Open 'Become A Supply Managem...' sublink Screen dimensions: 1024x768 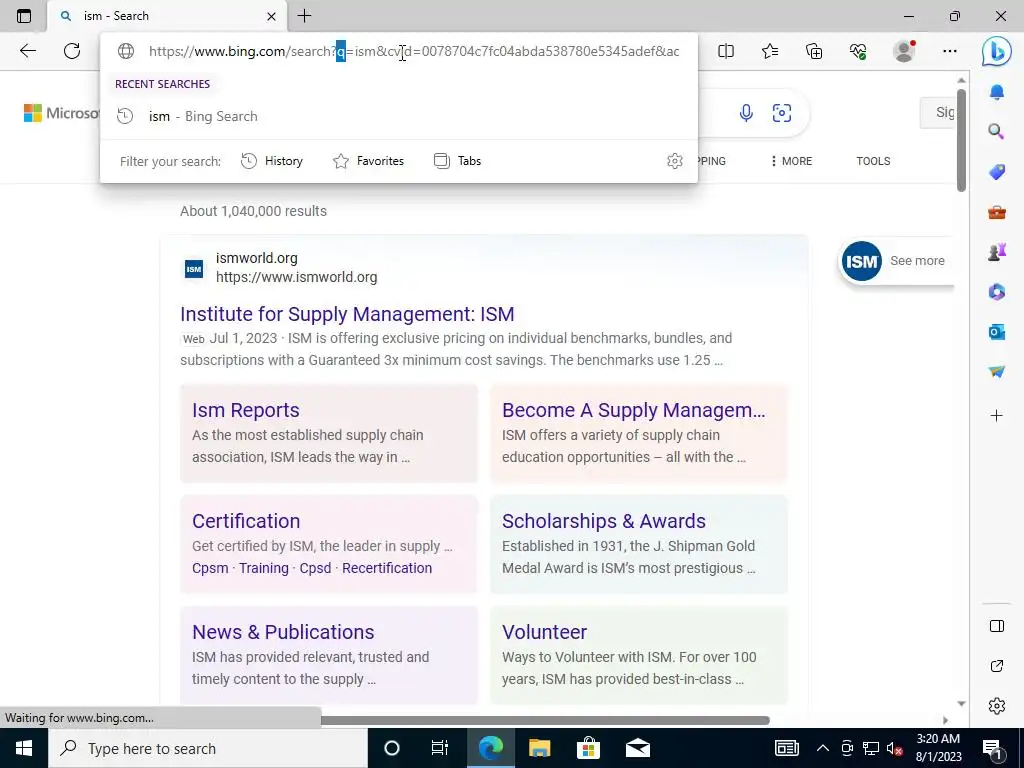tap(633, 410)
